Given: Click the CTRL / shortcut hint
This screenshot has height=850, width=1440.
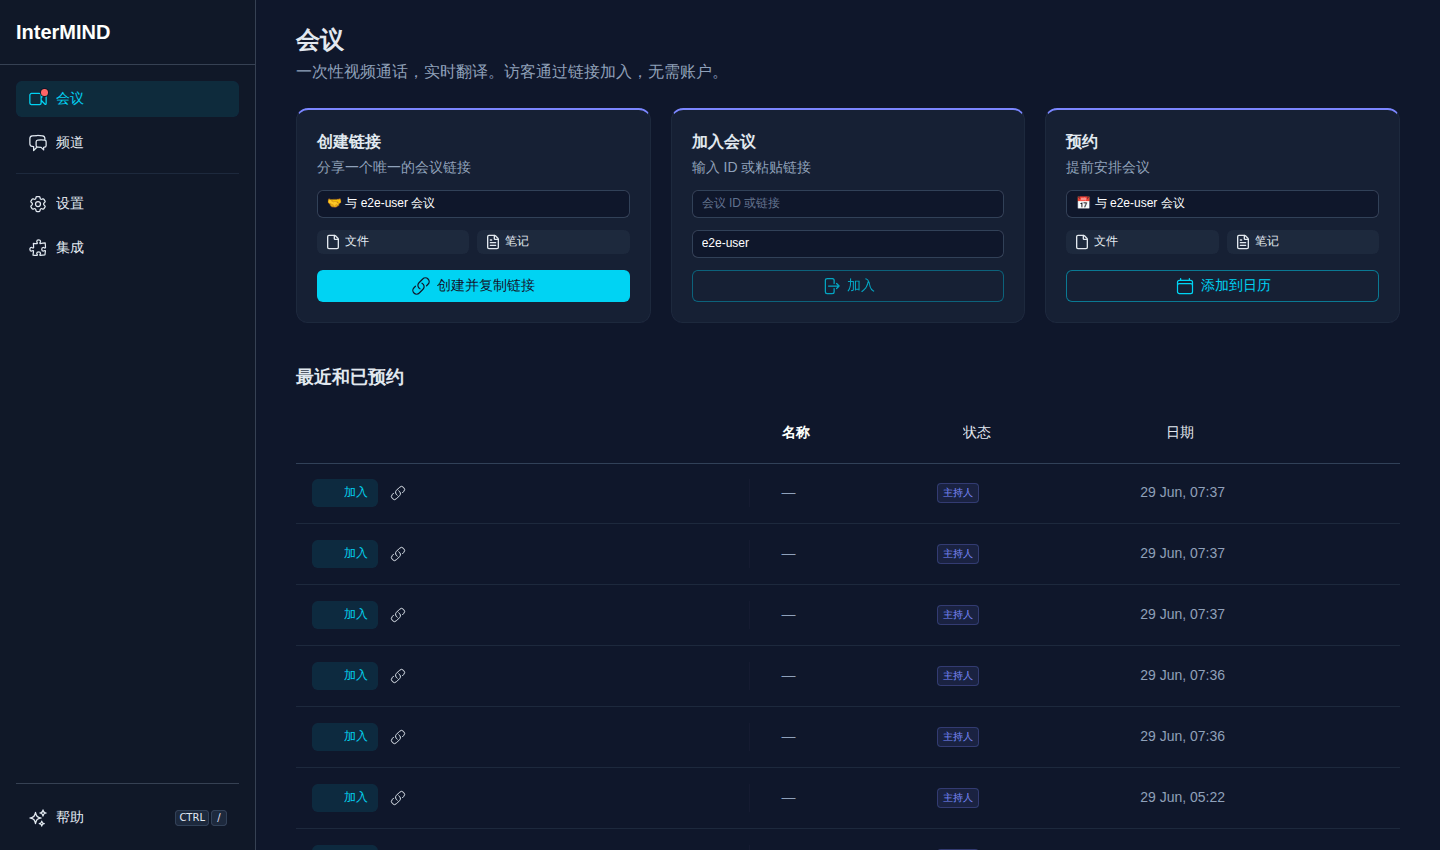Looking at the screenshot, I should click(201, 818).
